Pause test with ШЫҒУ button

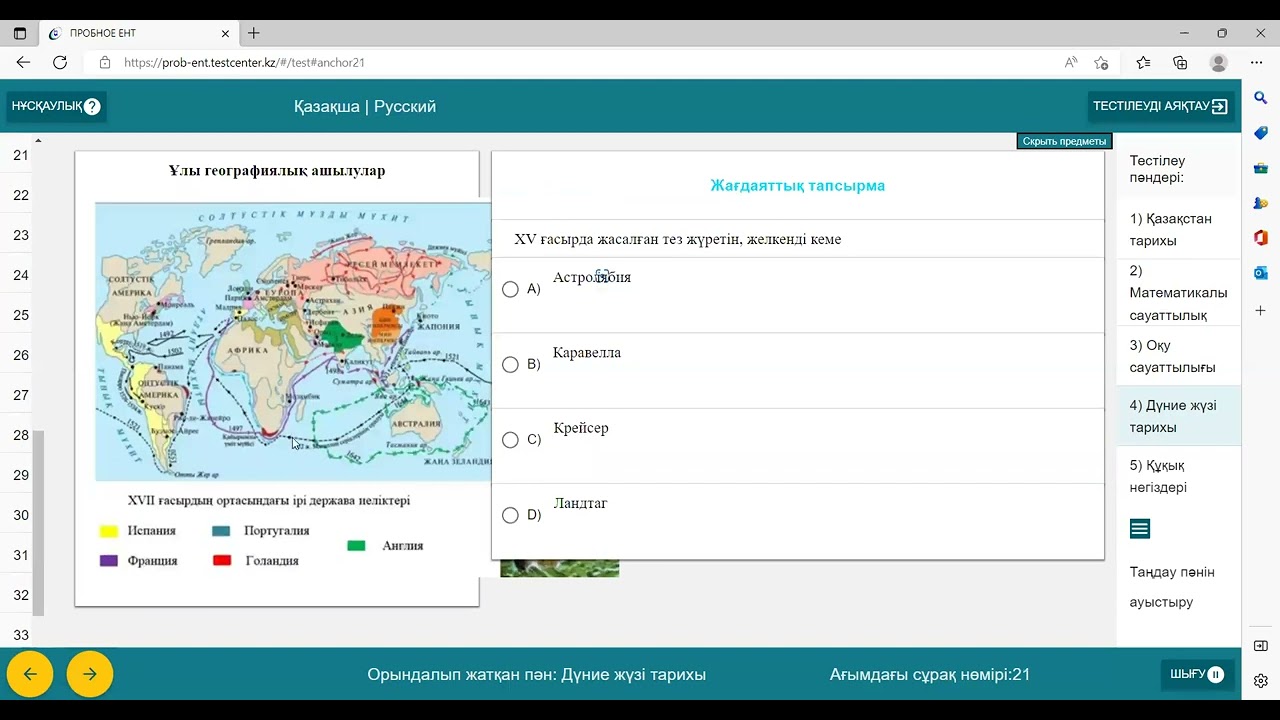pos(1197,674)
